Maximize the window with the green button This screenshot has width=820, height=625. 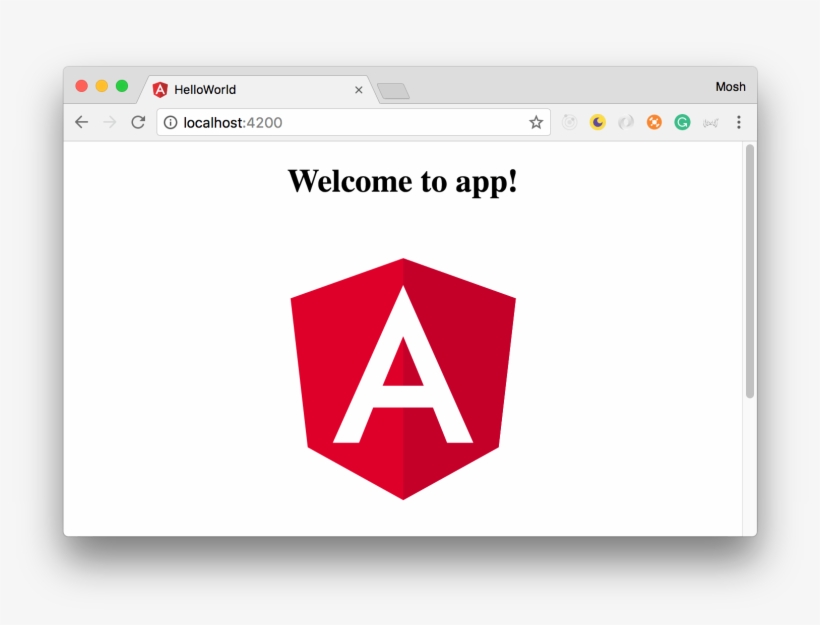(x=122, y=86)
